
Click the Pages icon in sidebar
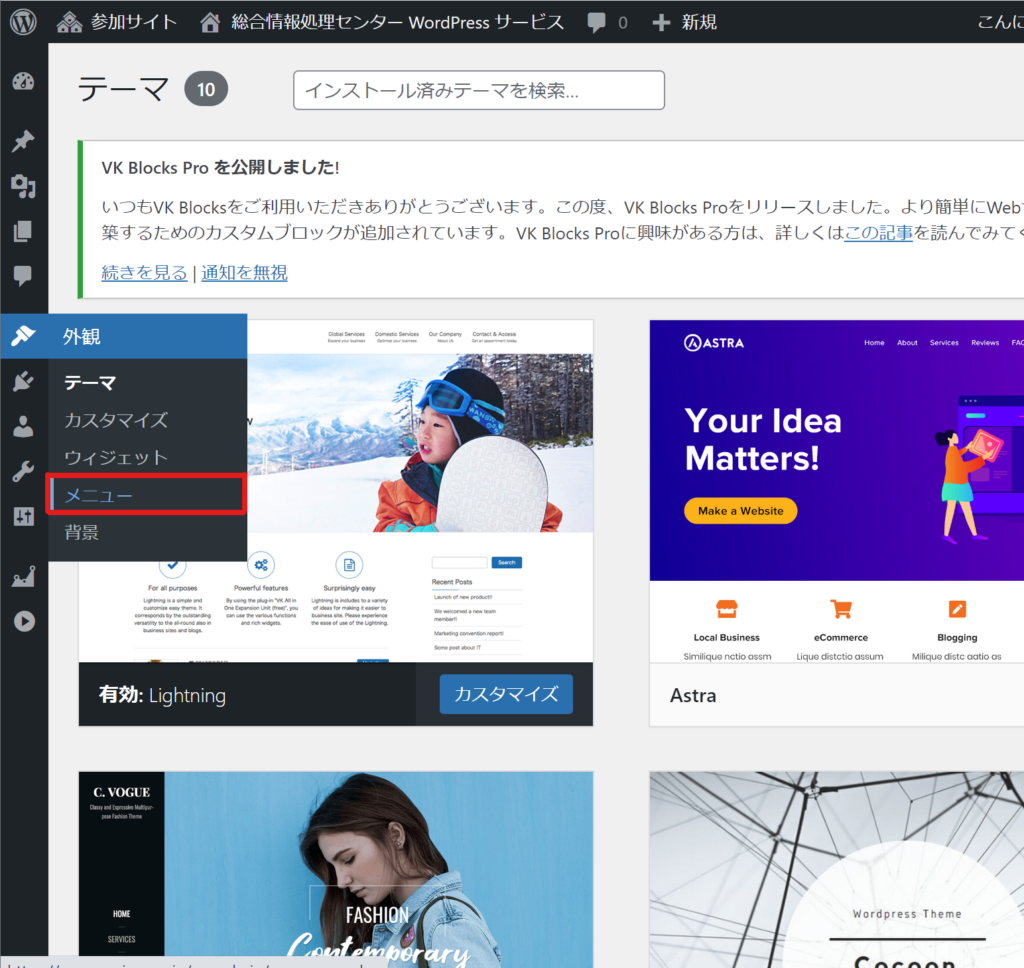(23, 232)
